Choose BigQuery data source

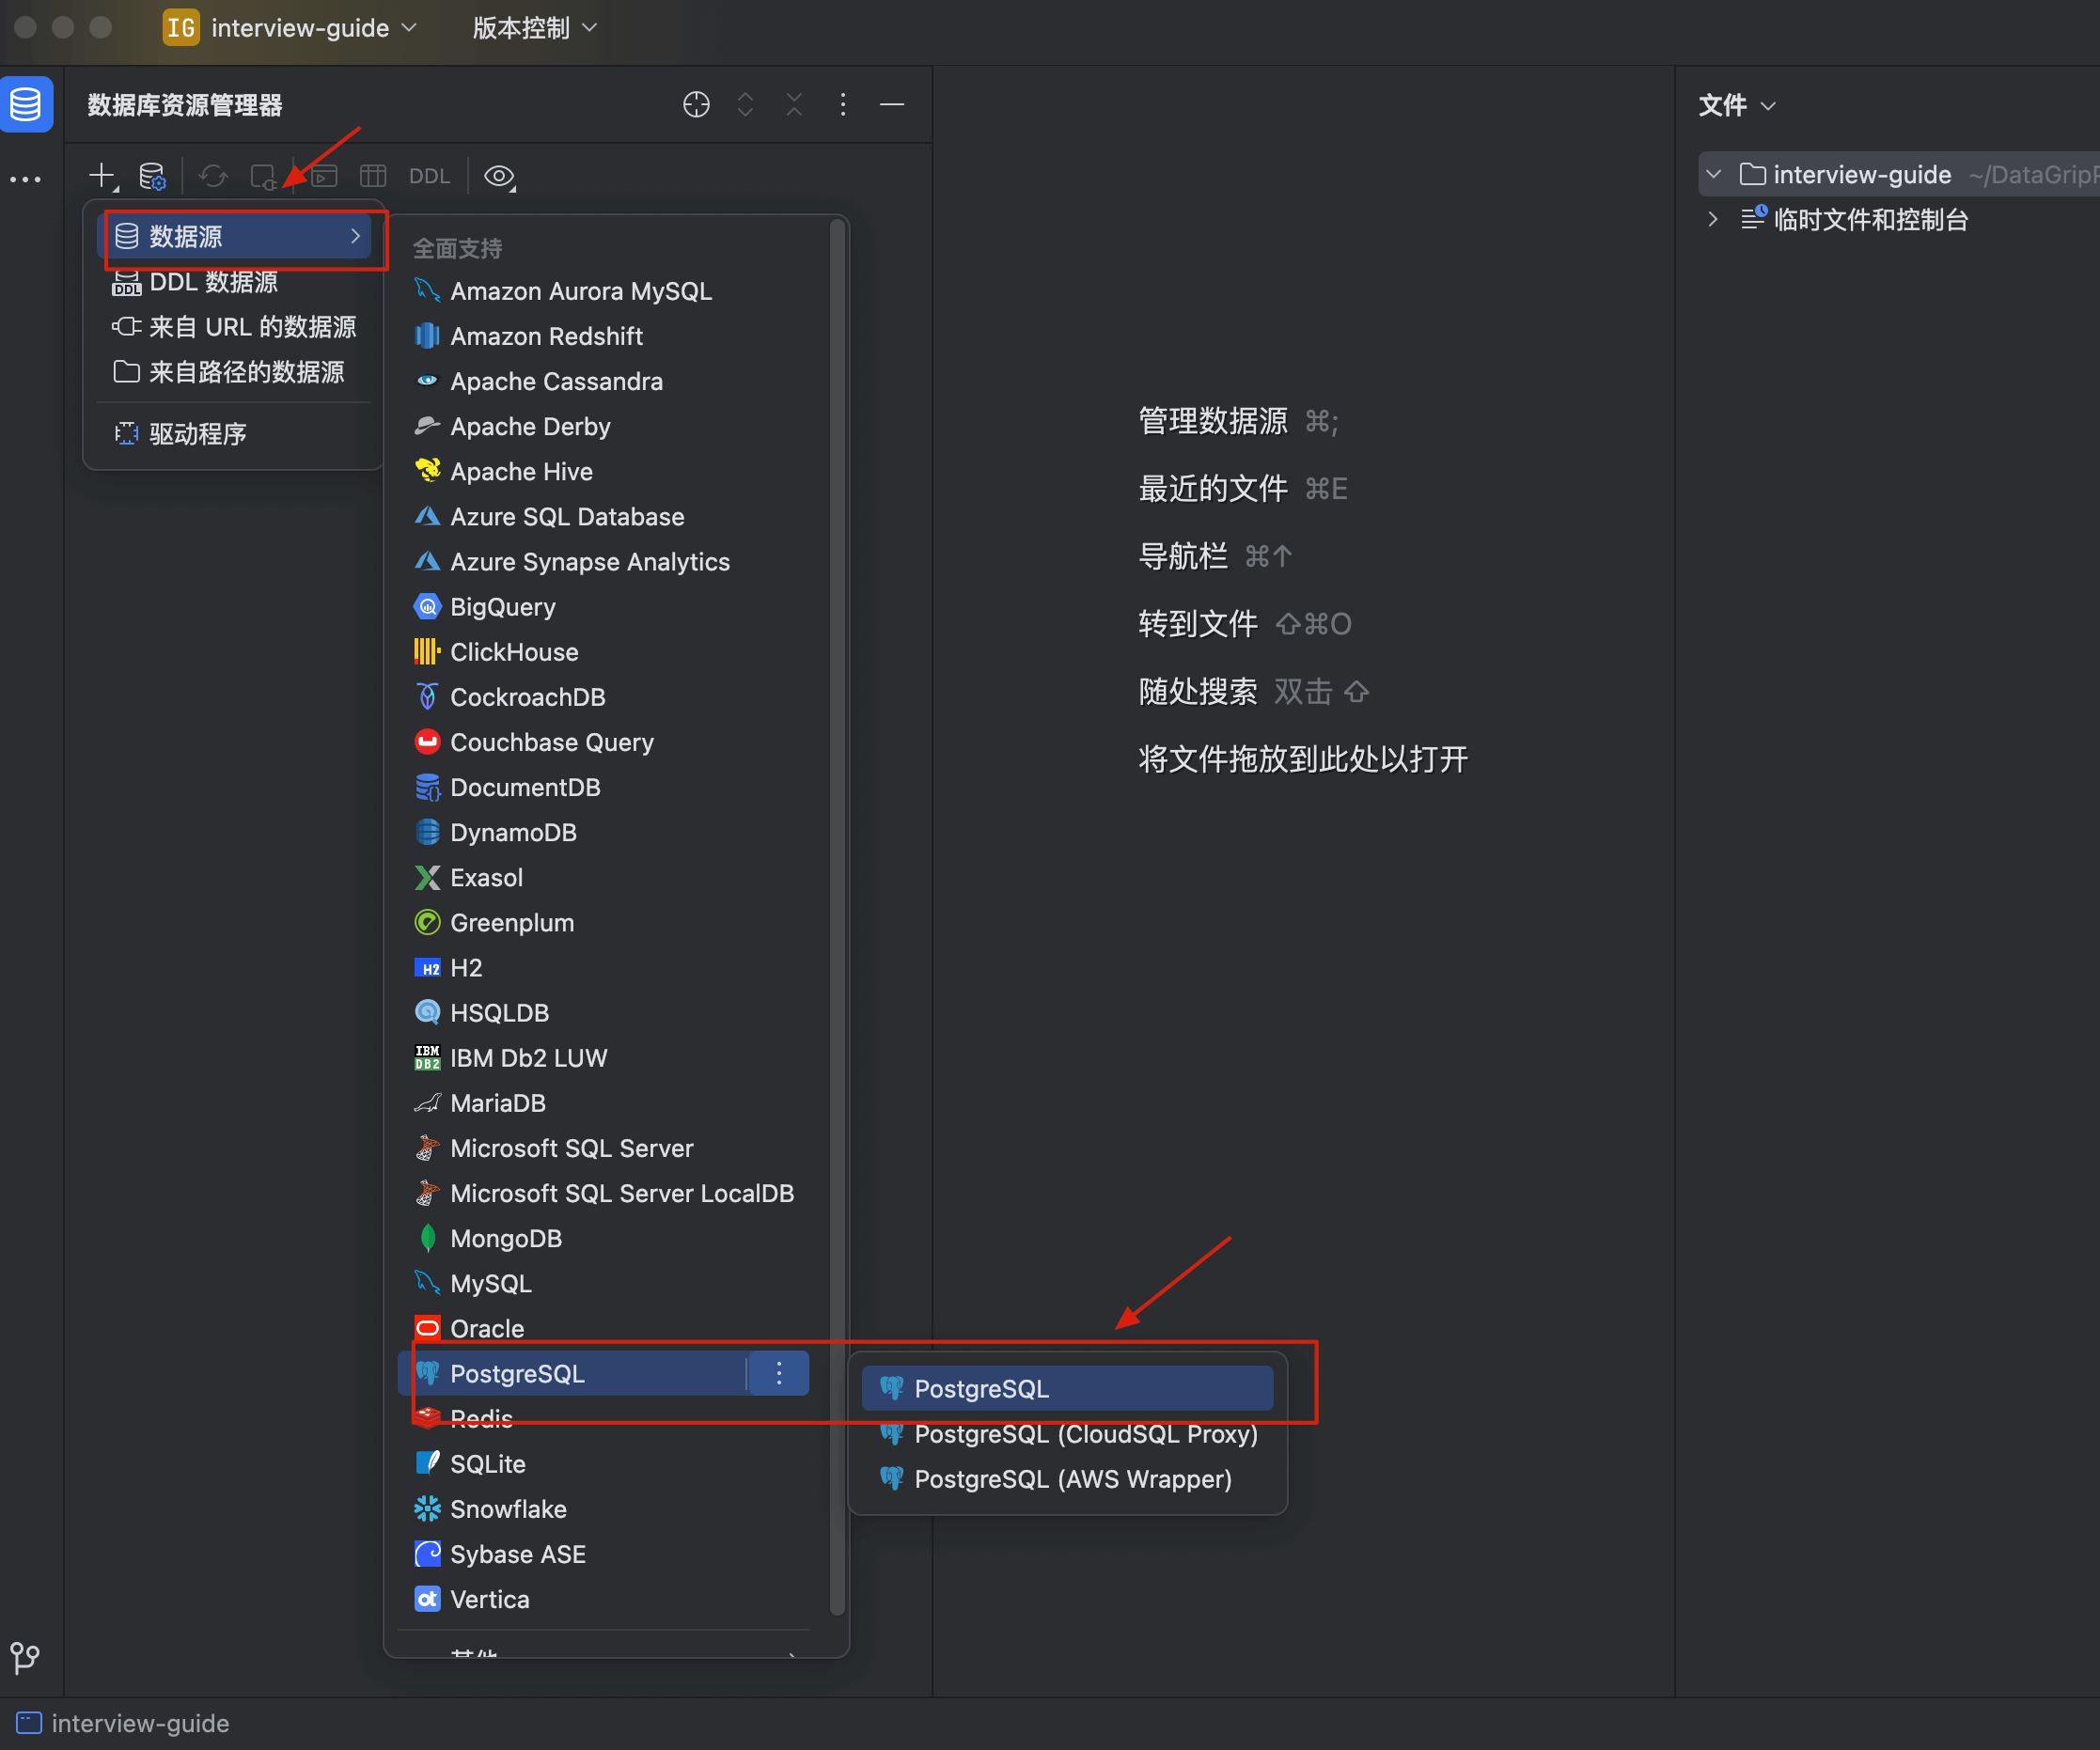tap(604, 607)
